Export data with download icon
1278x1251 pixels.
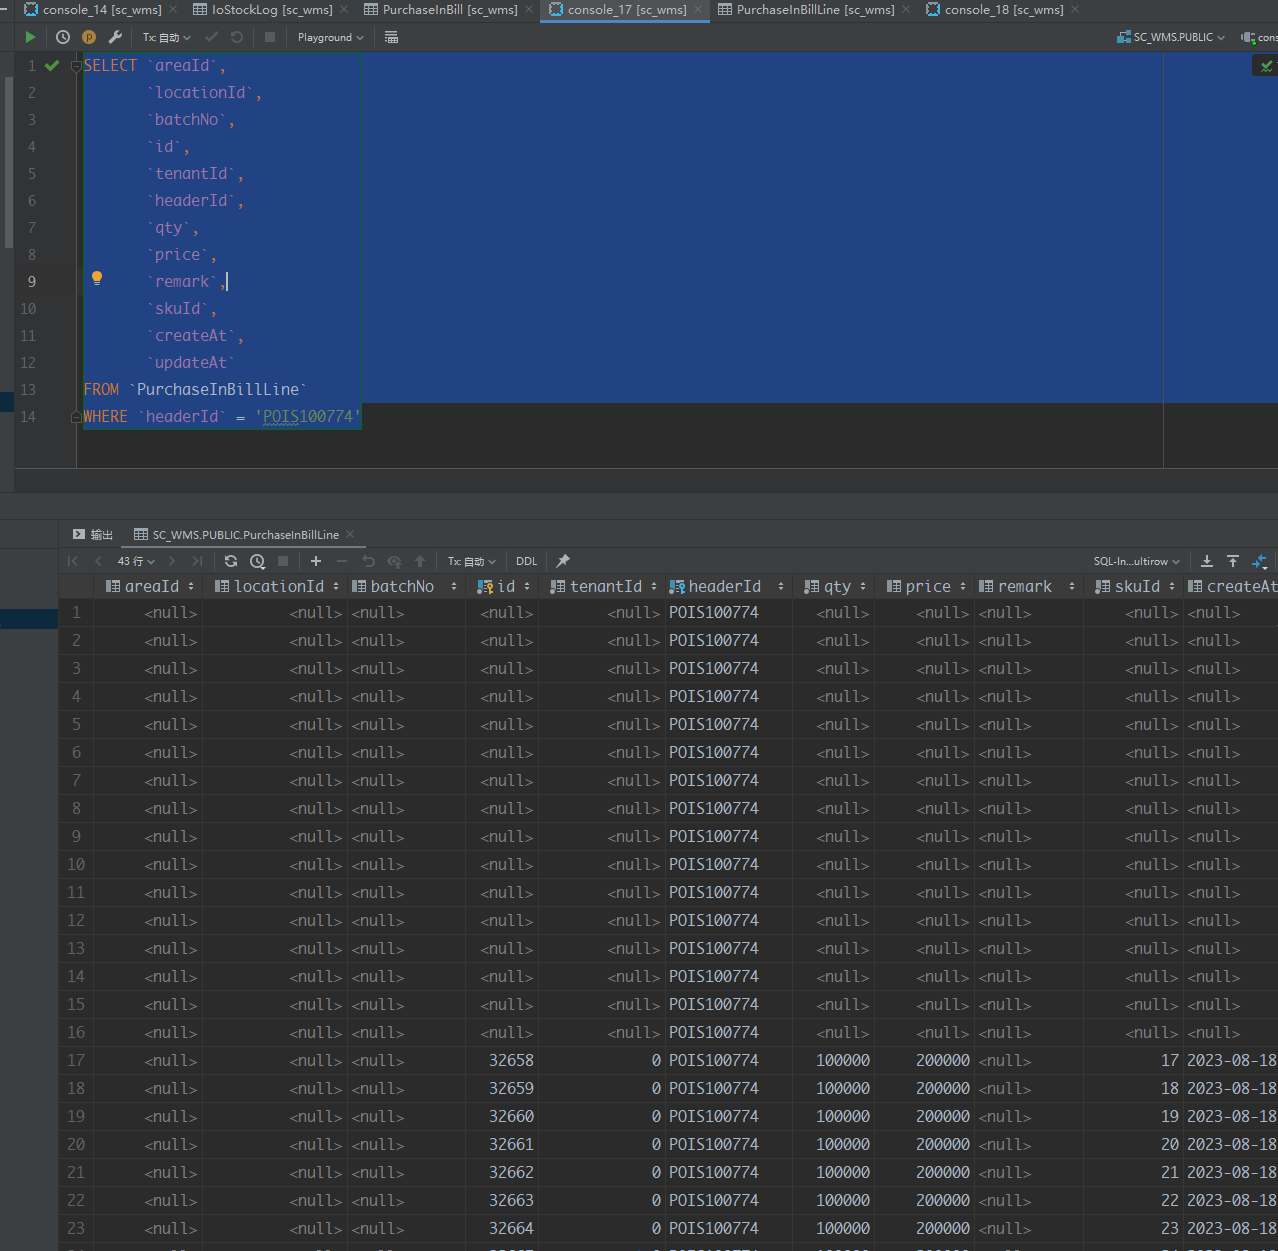point(1207,561)
